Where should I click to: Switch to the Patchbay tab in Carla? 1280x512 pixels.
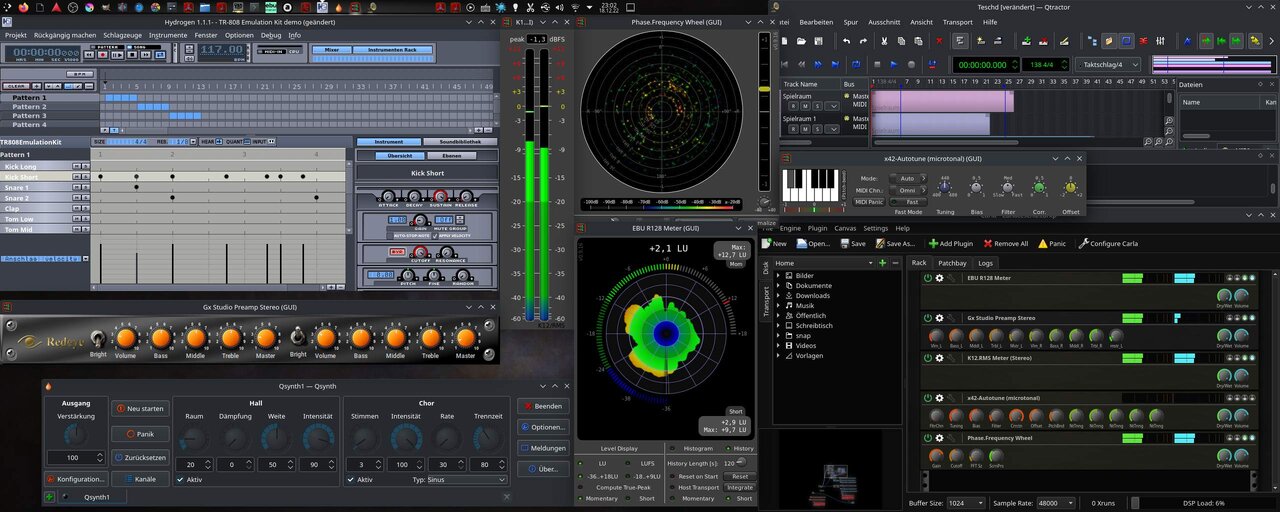(952, 263)
